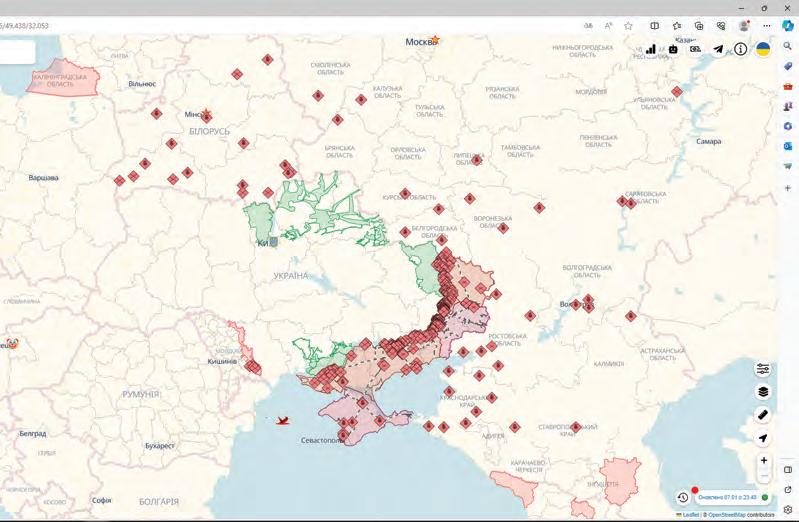Click the red marker near Ulyanovsk oblast
This screenshot has width=799, height=522.
677,92
